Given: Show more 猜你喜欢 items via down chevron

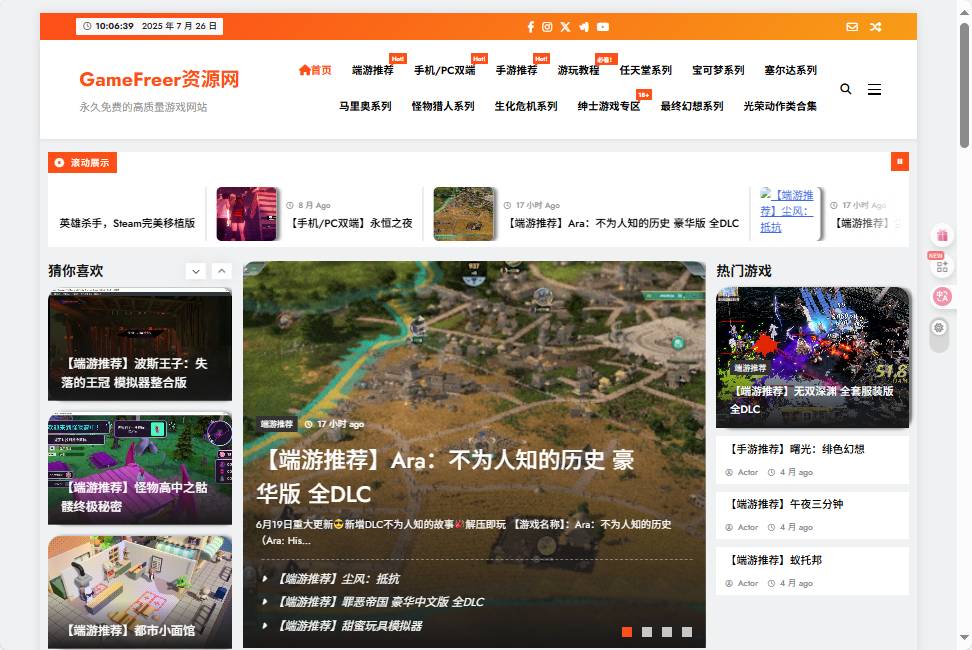Looking at the screenshot, I should [x=196, y=271].
